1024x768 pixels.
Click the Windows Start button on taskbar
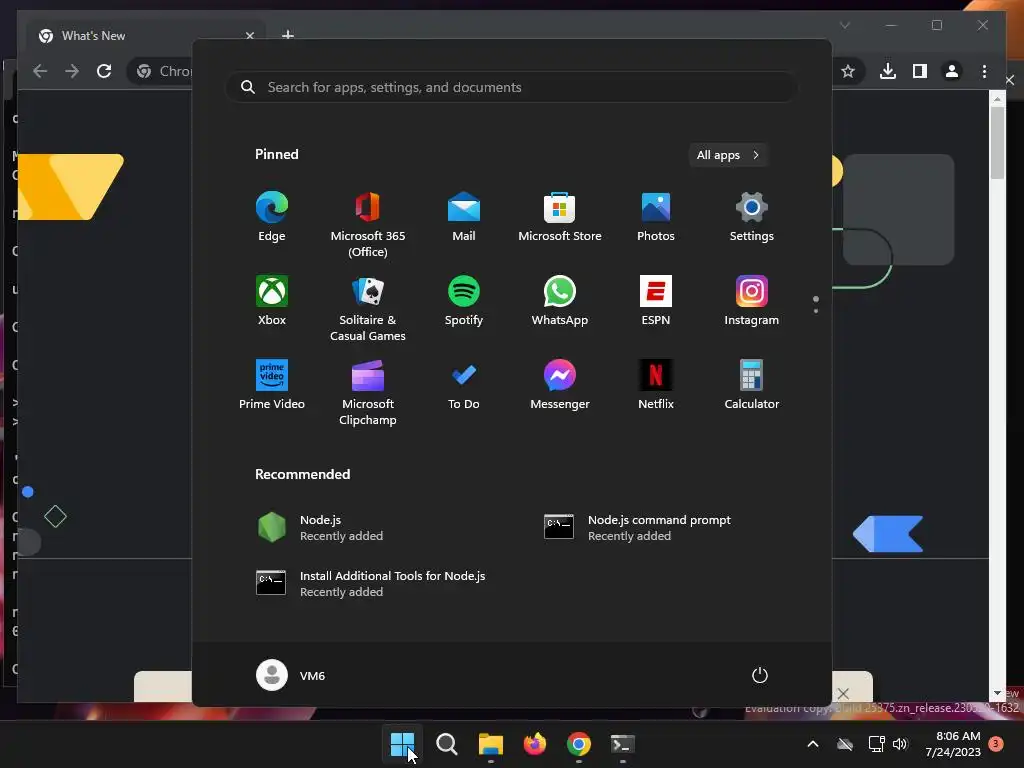(402, 744)
